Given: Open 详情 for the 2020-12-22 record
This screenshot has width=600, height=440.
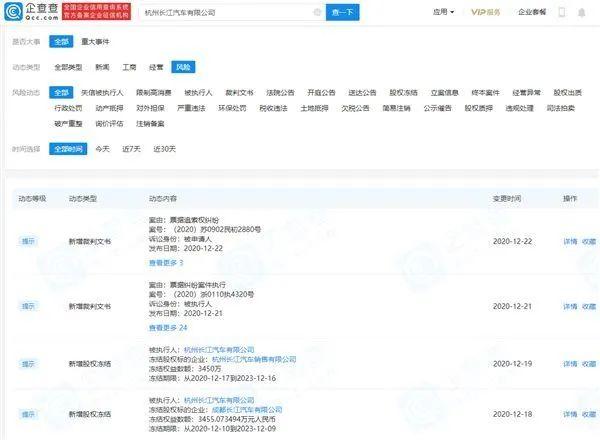Looking at the screenshot, I should coord(570,241).
